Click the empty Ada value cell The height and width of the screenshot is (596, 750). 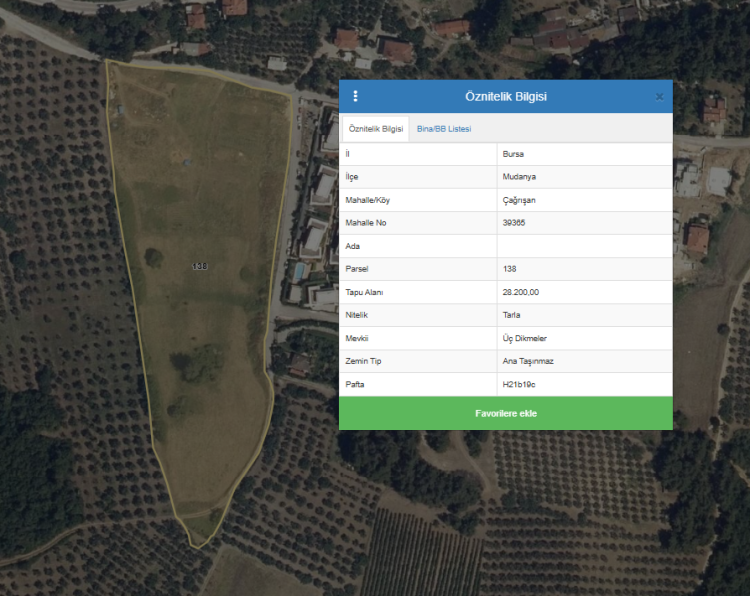click(583, 246)
